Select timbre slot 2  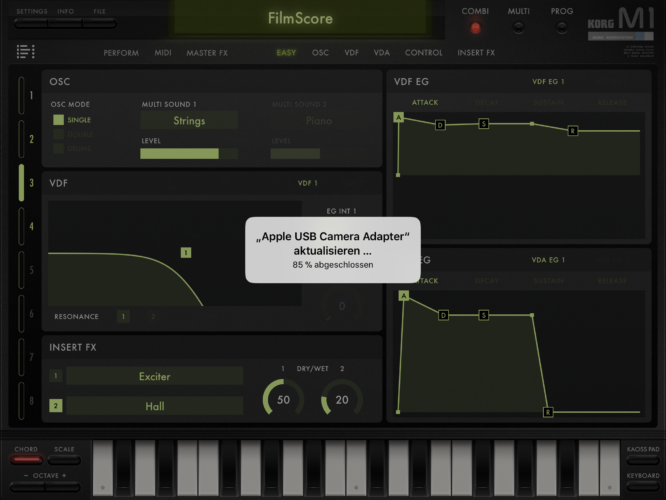(x=22, y=139)
